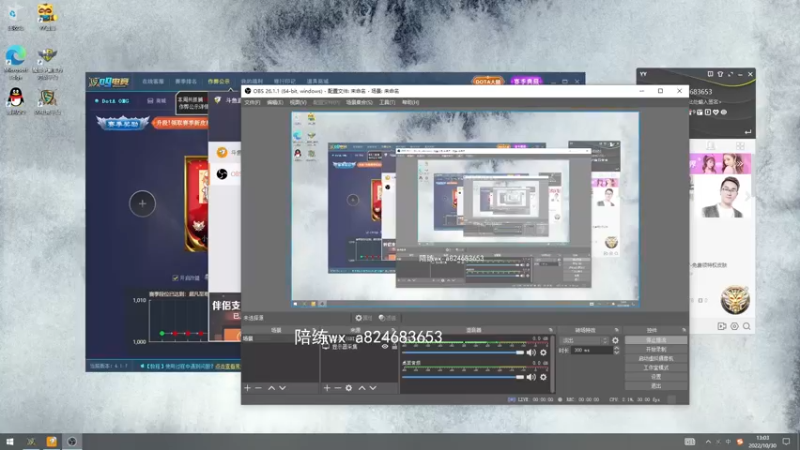Adjust the top mixer track volume slider

click(463, 353)
